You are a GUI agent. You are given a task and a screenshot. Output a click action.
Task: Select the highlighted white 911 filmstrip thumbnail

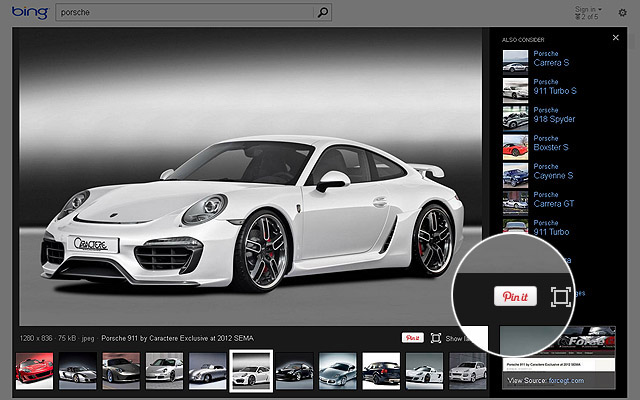point(251,371)
